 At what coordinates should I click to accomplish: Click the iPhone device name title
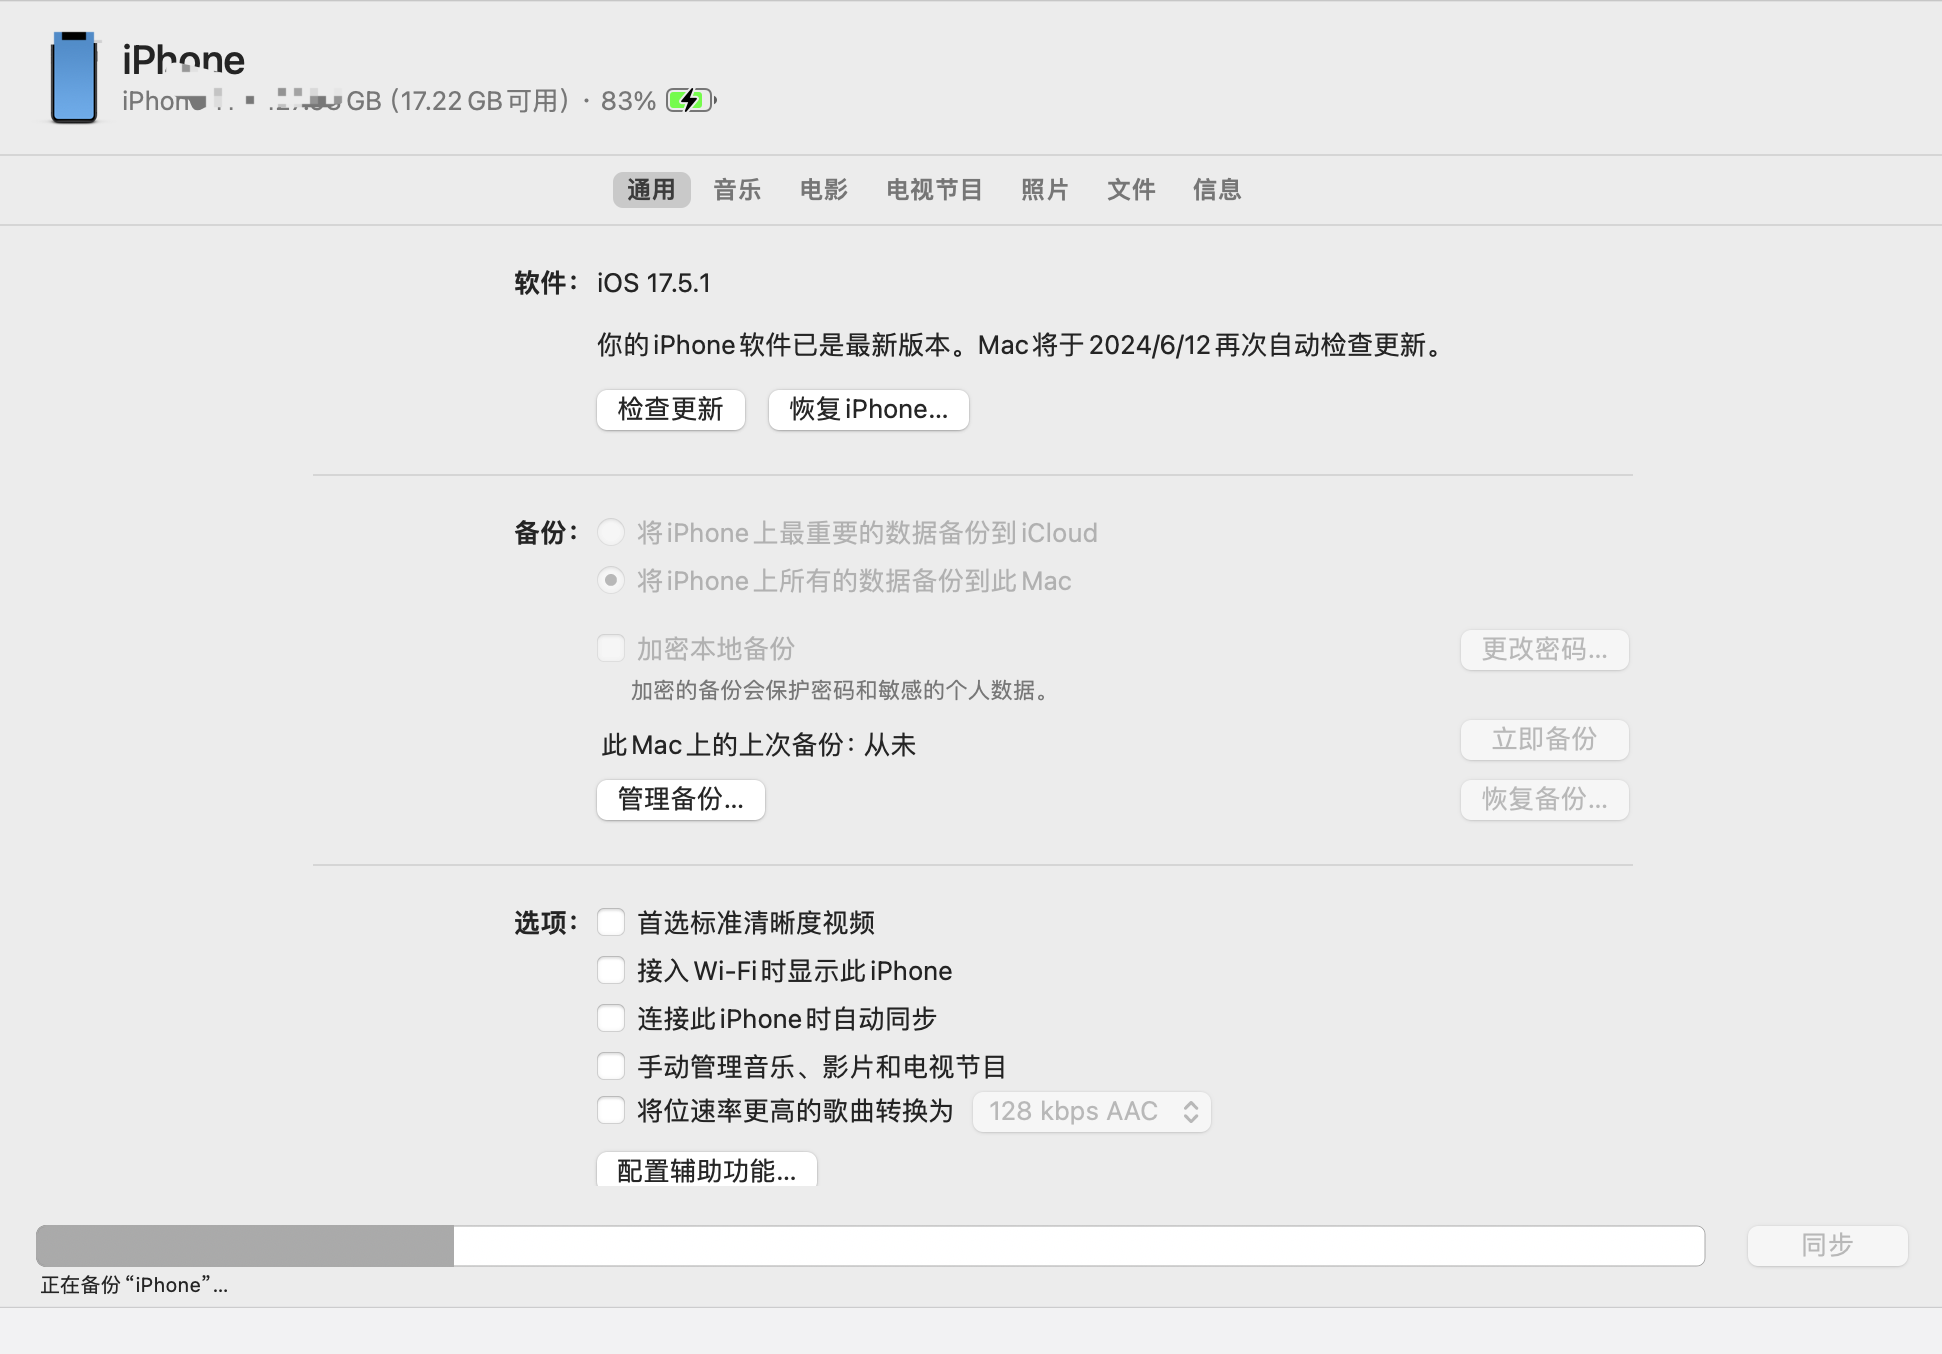point(183,60)
